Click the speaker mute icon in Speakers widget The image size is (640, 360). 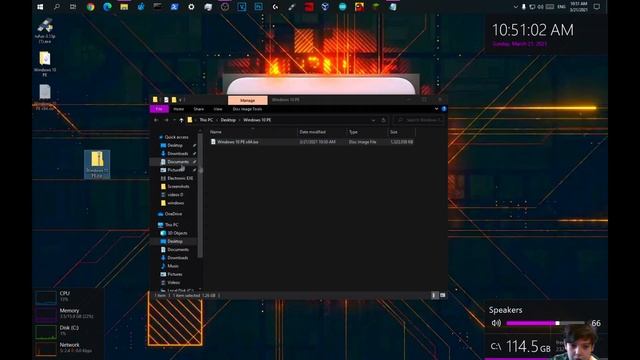pos(496,323)
